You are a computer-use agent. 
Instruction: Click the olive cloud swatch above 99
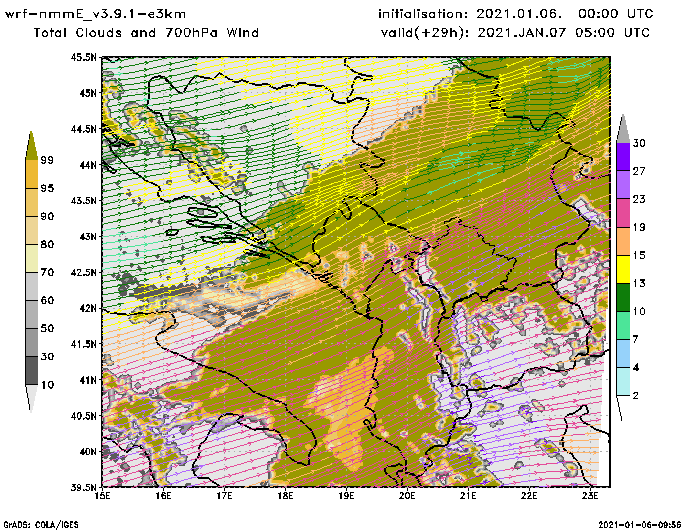[31, 146]
